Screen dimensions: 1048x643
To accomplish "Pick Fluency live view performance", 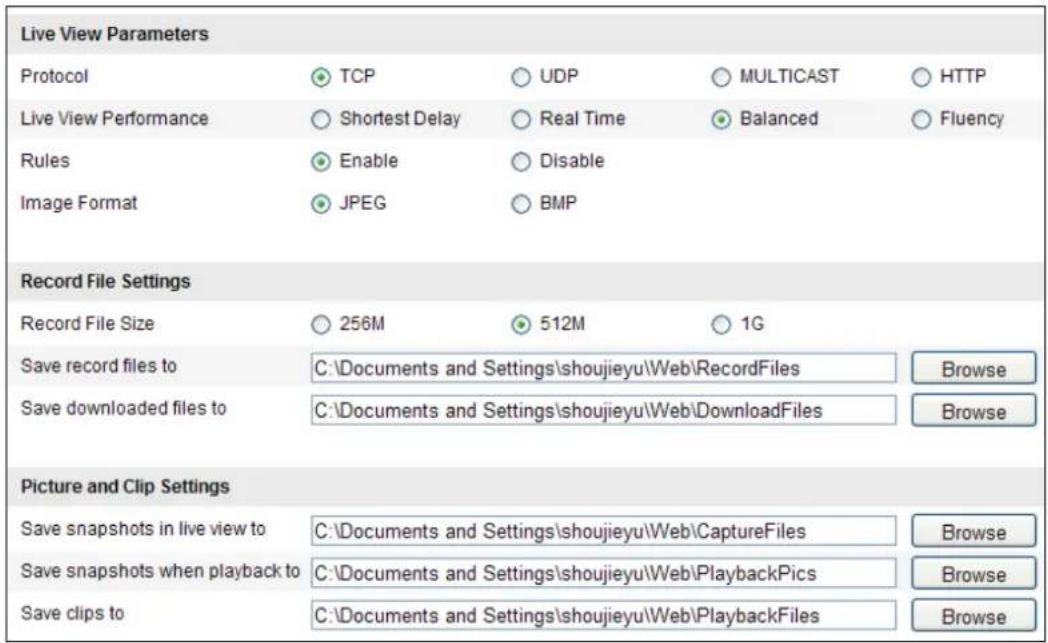I will 921,120.
